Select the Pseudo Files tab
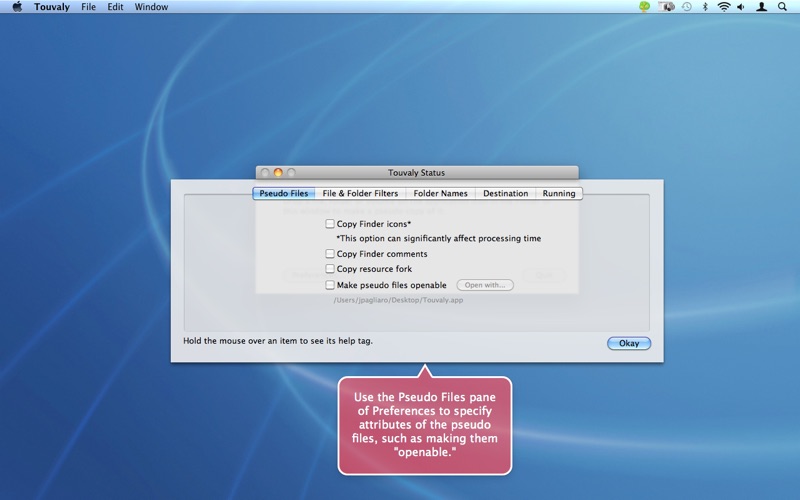This screenshot has height=500, width=800. coord(284,193)
